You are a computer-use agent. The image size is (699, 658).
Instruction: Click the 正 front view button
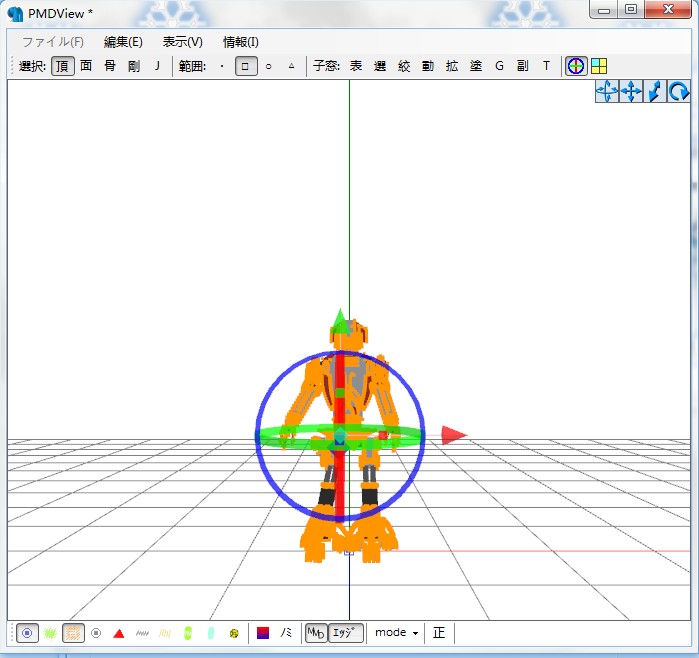(439, 633)
